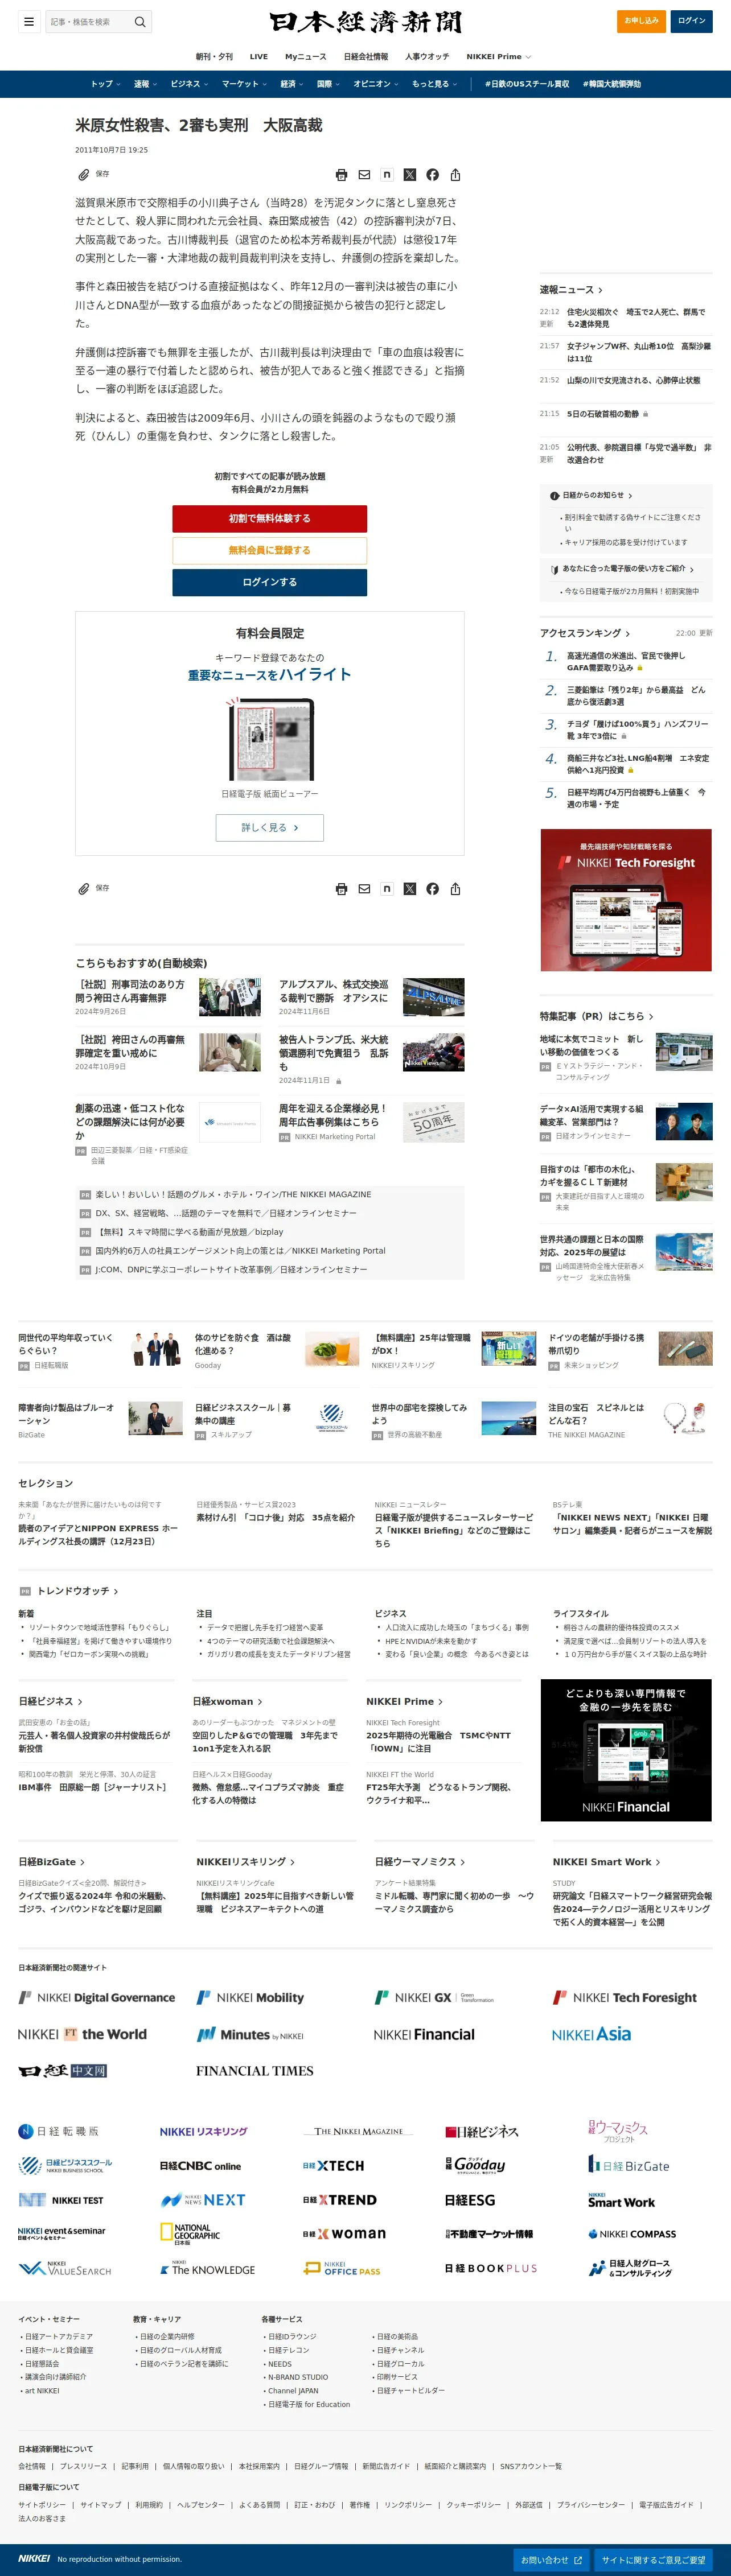731x2576 pixels.
Task: Open the 日本経済新聞 masthead logo
Action: (x=366, y=21)
